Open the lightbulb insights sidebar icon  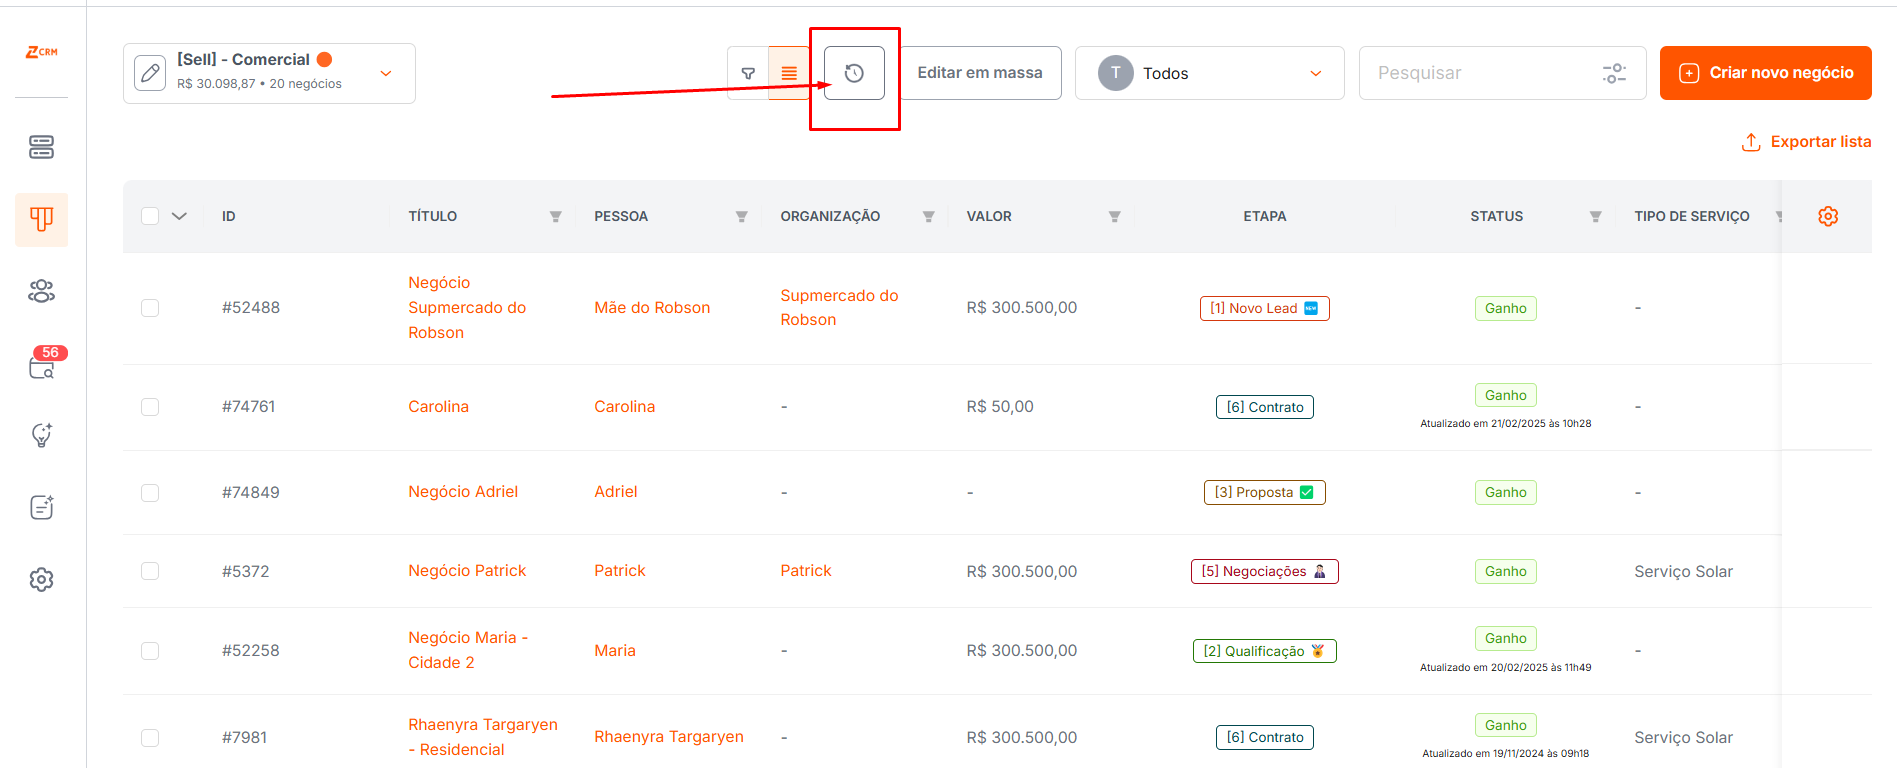click(41, 435)
